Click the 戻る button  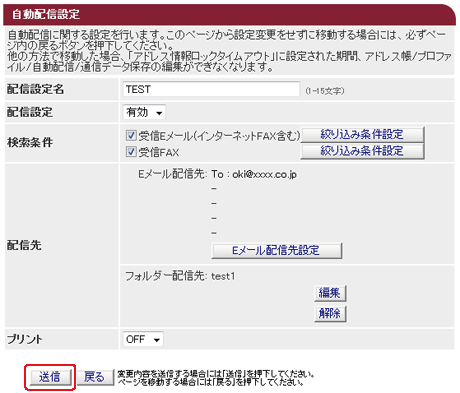(x=95, y=377)
